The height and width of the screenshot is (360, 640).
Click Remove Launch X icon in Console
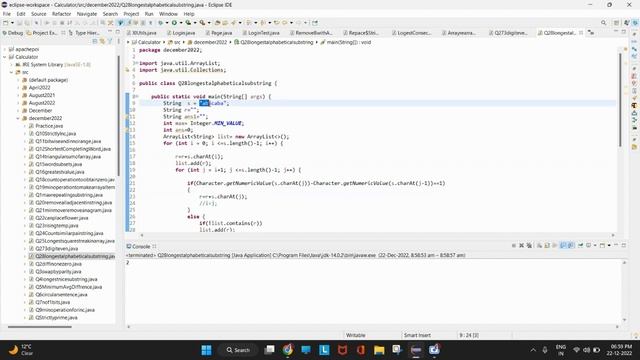point(521,245)
